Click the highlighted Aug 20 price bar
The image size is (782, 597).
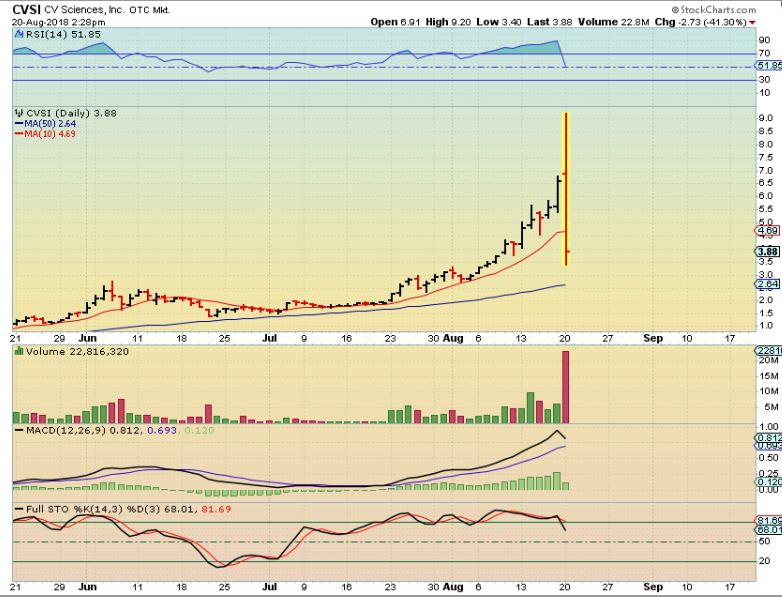coord(566,190)
